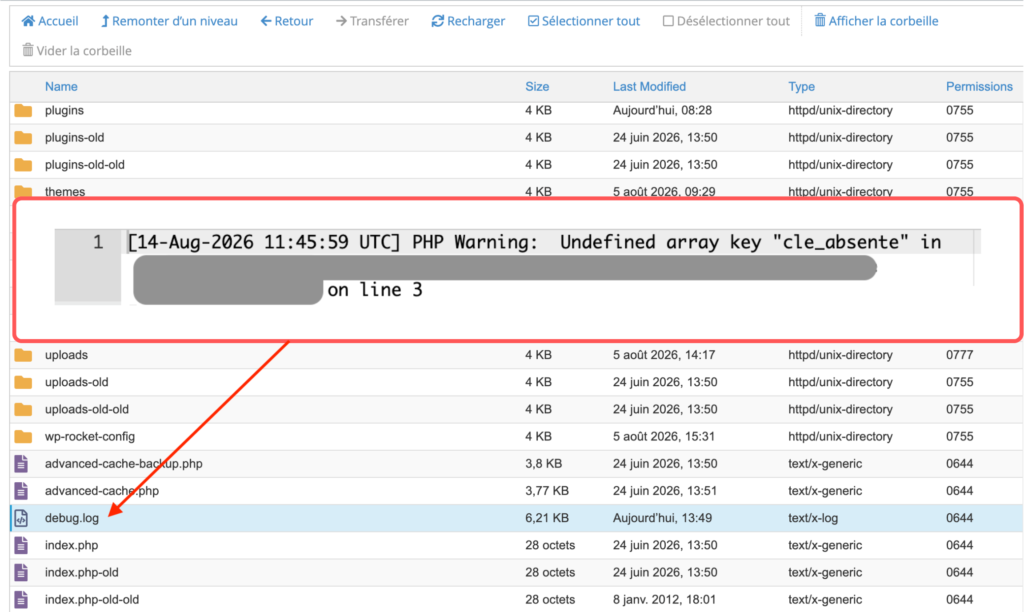Click the index.php-old-old file icon
Screen dimensions: 1024x612
(x=21, y=600)
